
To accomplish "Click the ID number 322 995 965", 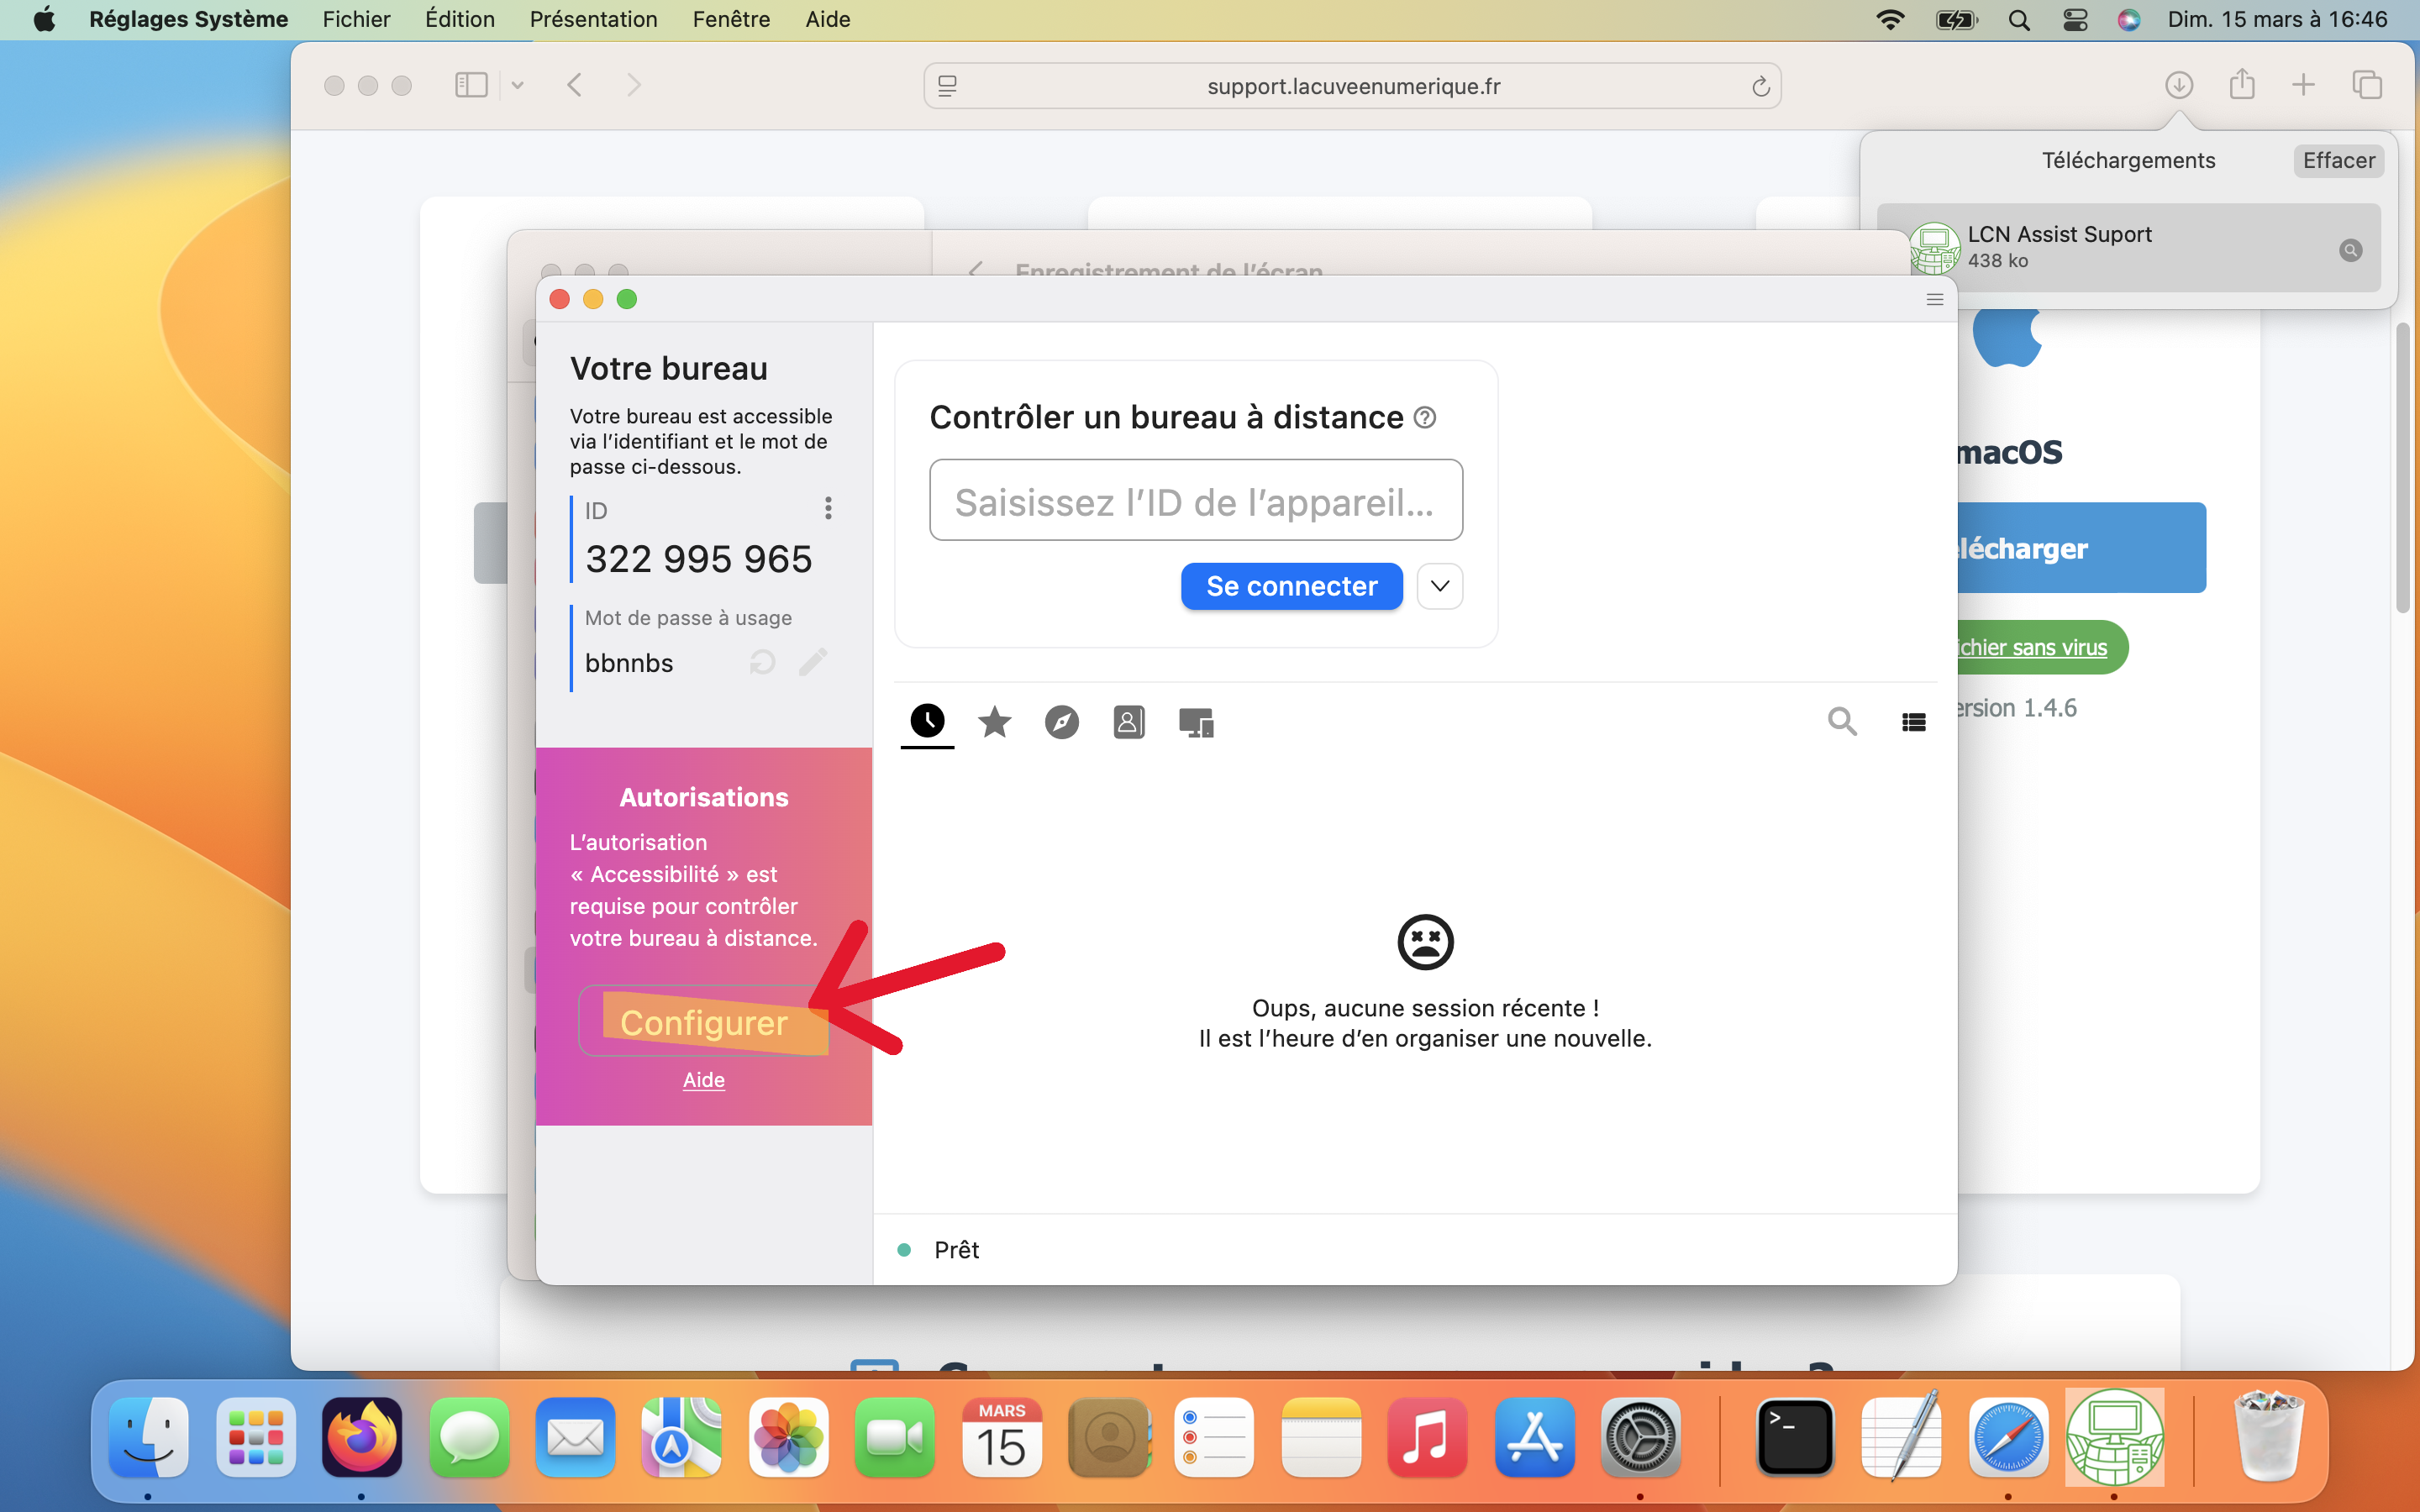I will coord(698,559).
